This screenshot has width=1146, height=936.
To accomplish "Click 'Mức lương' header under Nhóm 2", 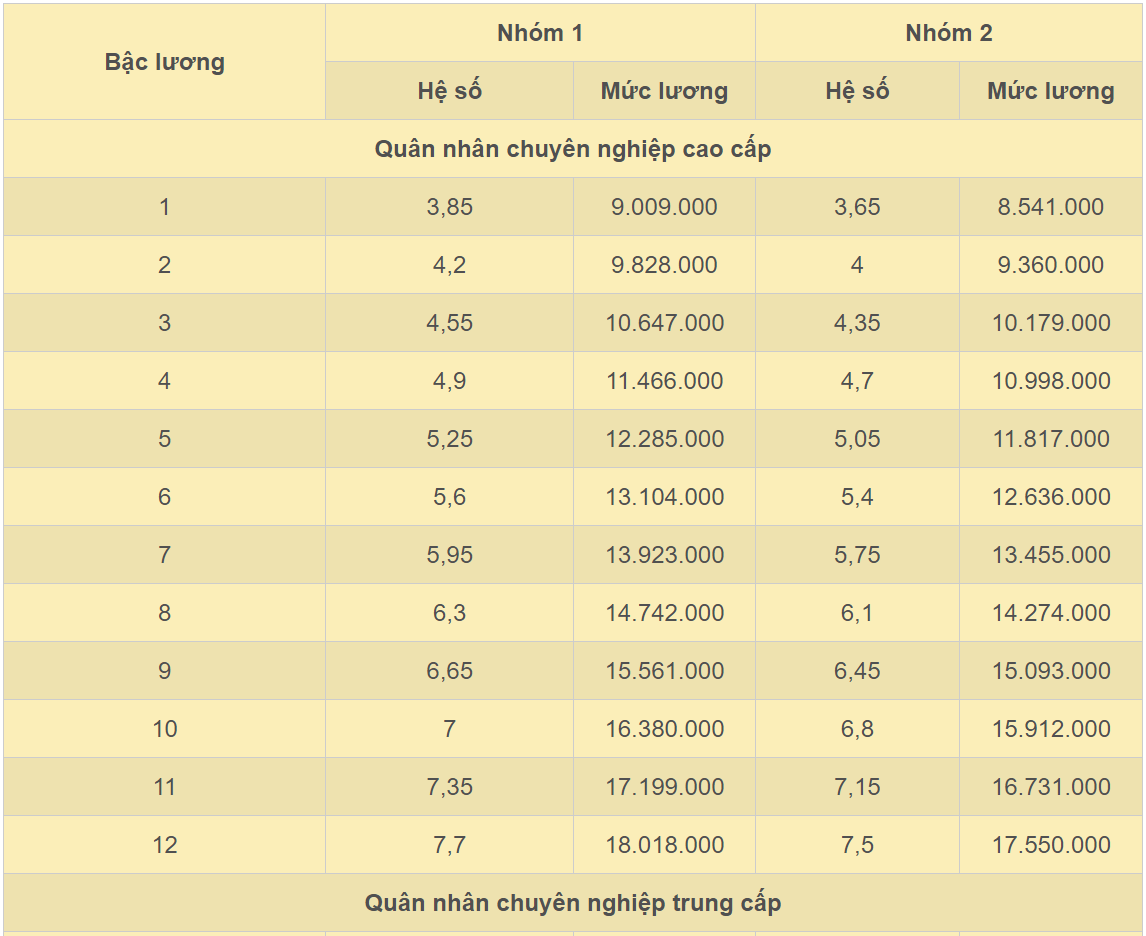I will pyautogui.click(x=1050, y=91).
